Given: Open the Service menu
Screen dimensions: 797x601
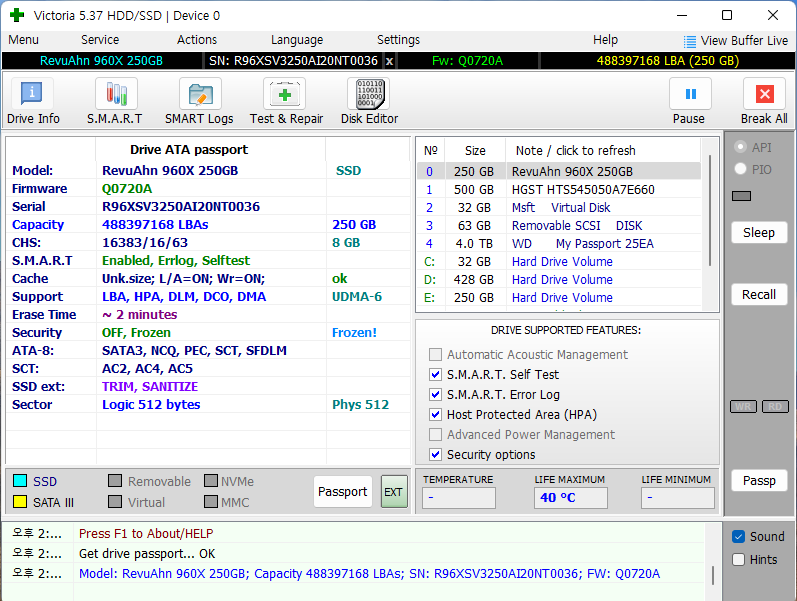Looking at the screenshot, I should pos(100,40).
